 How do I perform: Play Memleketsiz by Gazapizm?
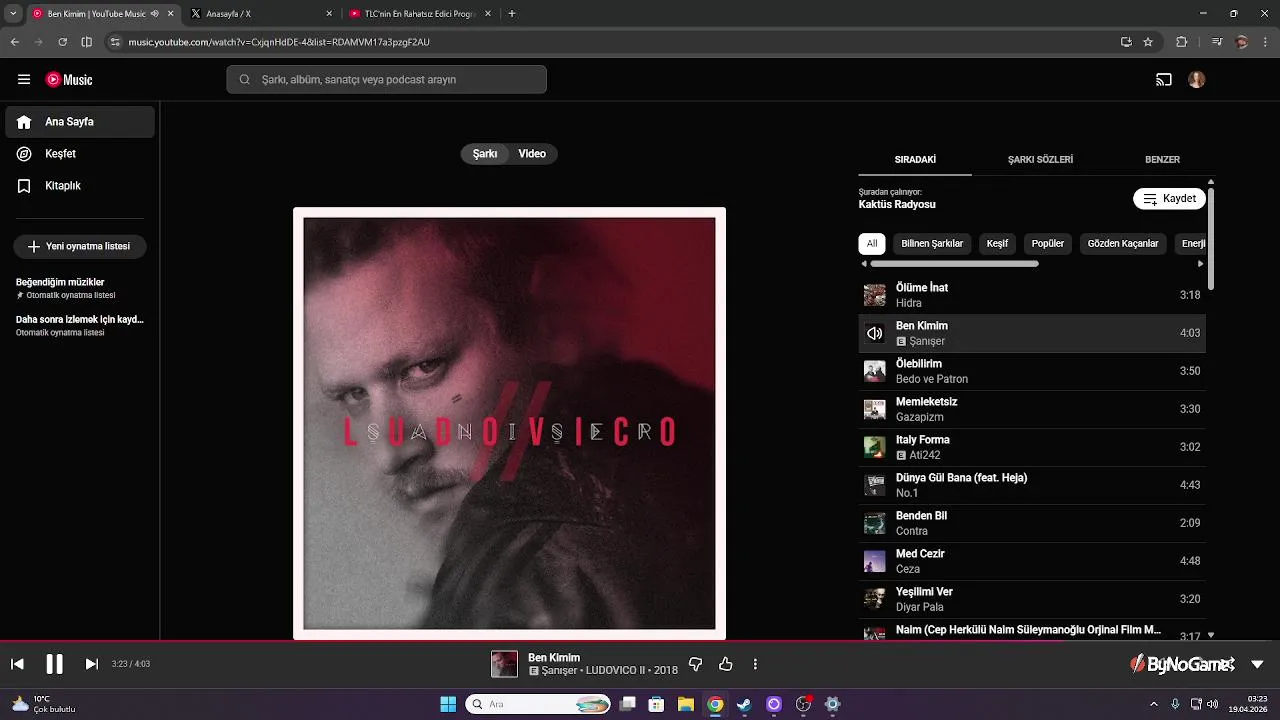(x=1032, y=409)
